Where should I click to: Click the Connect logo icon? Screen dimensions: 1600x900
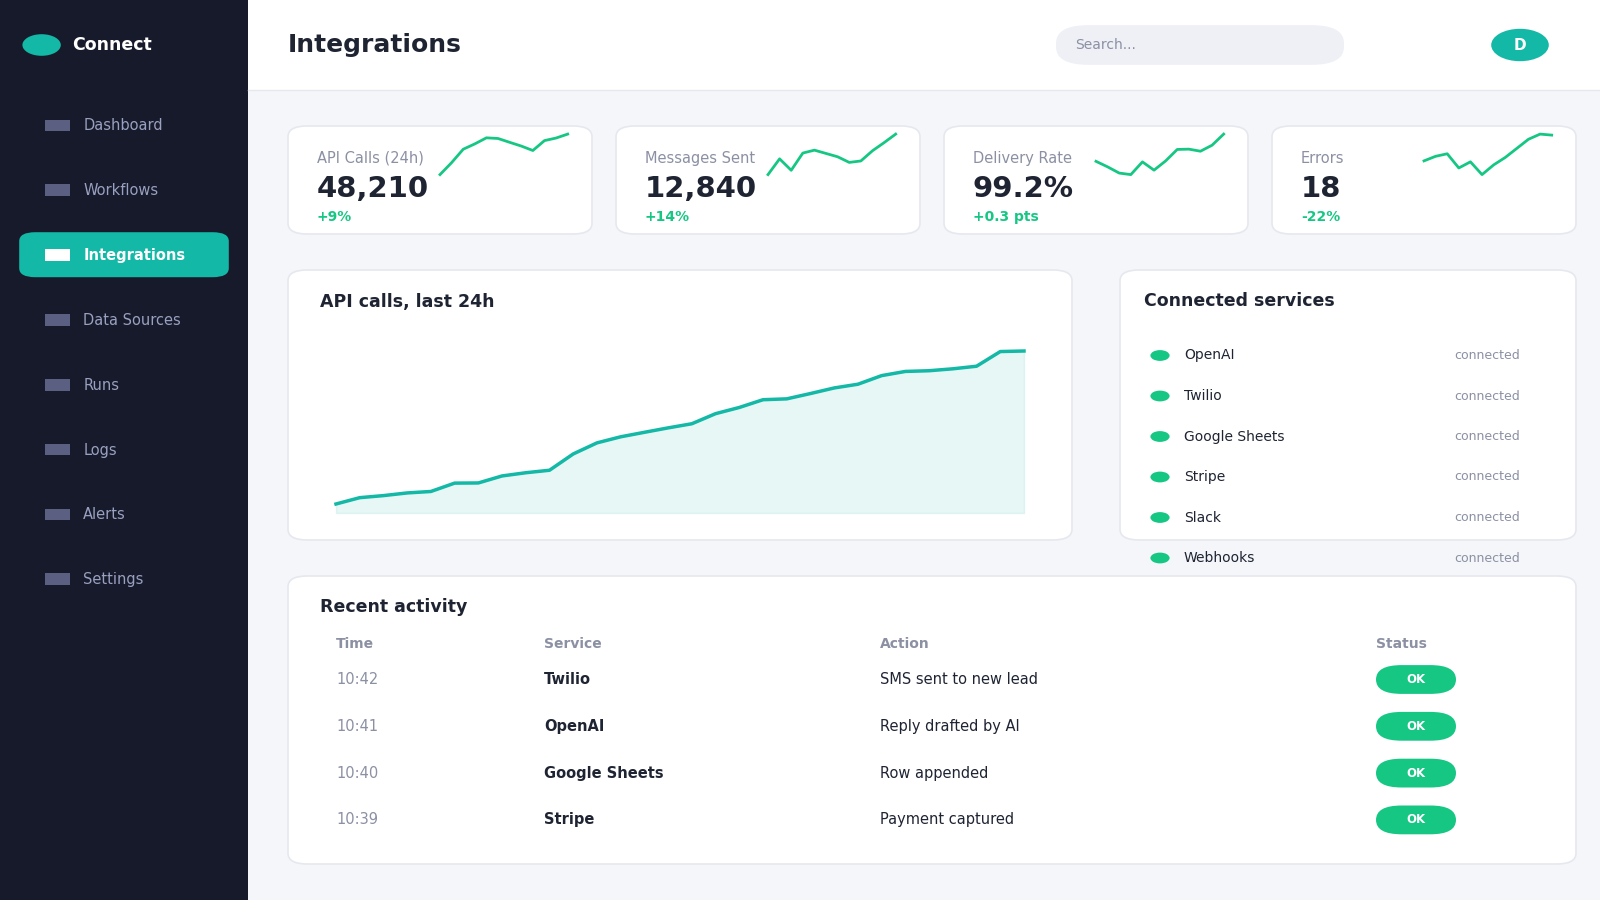tap(42, 45)
